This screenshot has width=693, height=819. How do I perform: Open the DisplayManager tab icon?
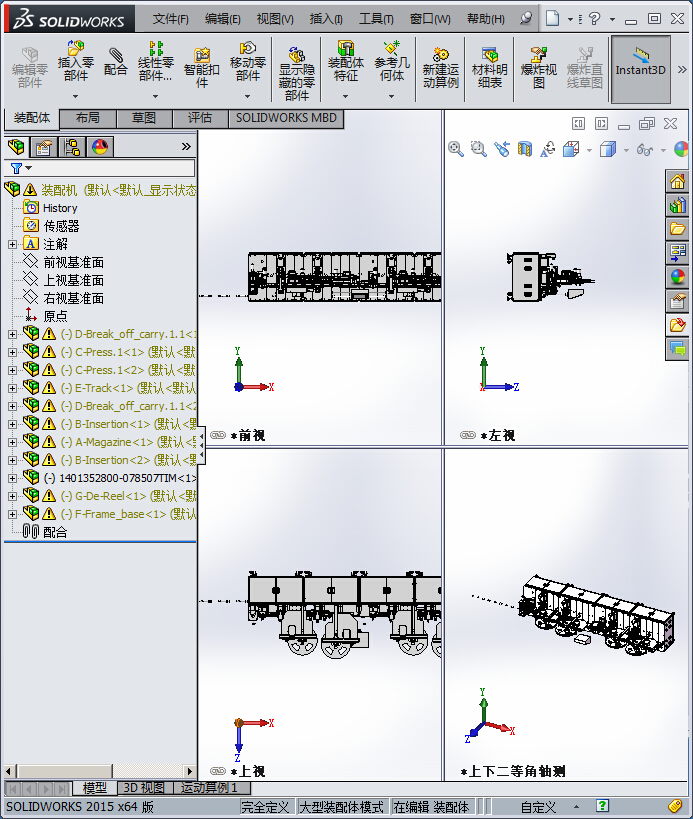[x=100, y=147]
